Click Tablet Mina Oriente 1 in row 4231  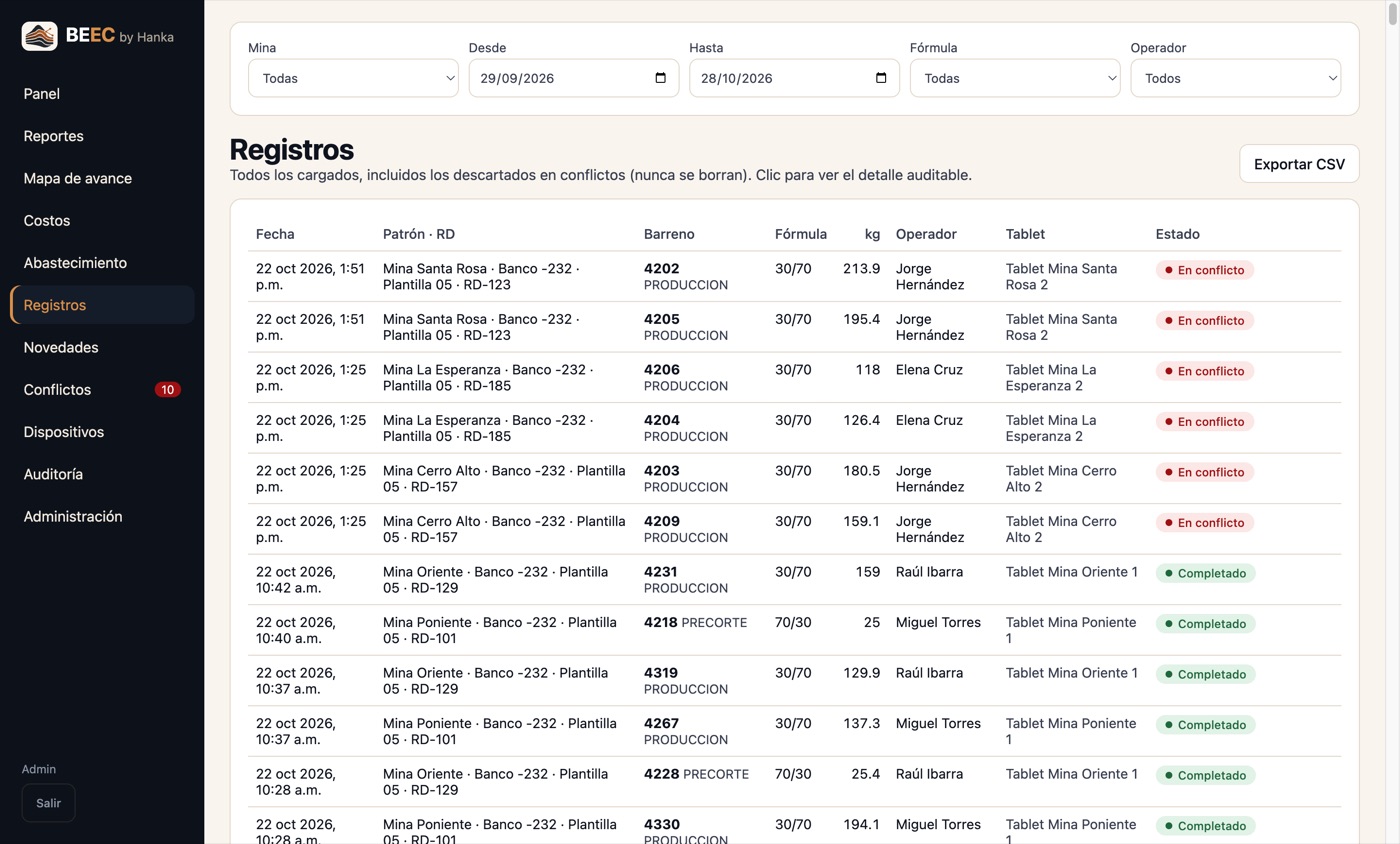(1072, 572)
